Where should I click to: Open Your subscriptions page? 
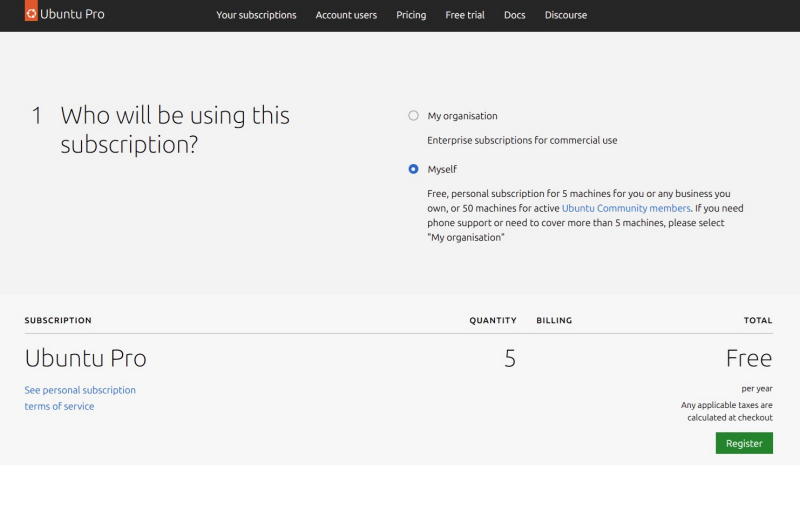256,15
